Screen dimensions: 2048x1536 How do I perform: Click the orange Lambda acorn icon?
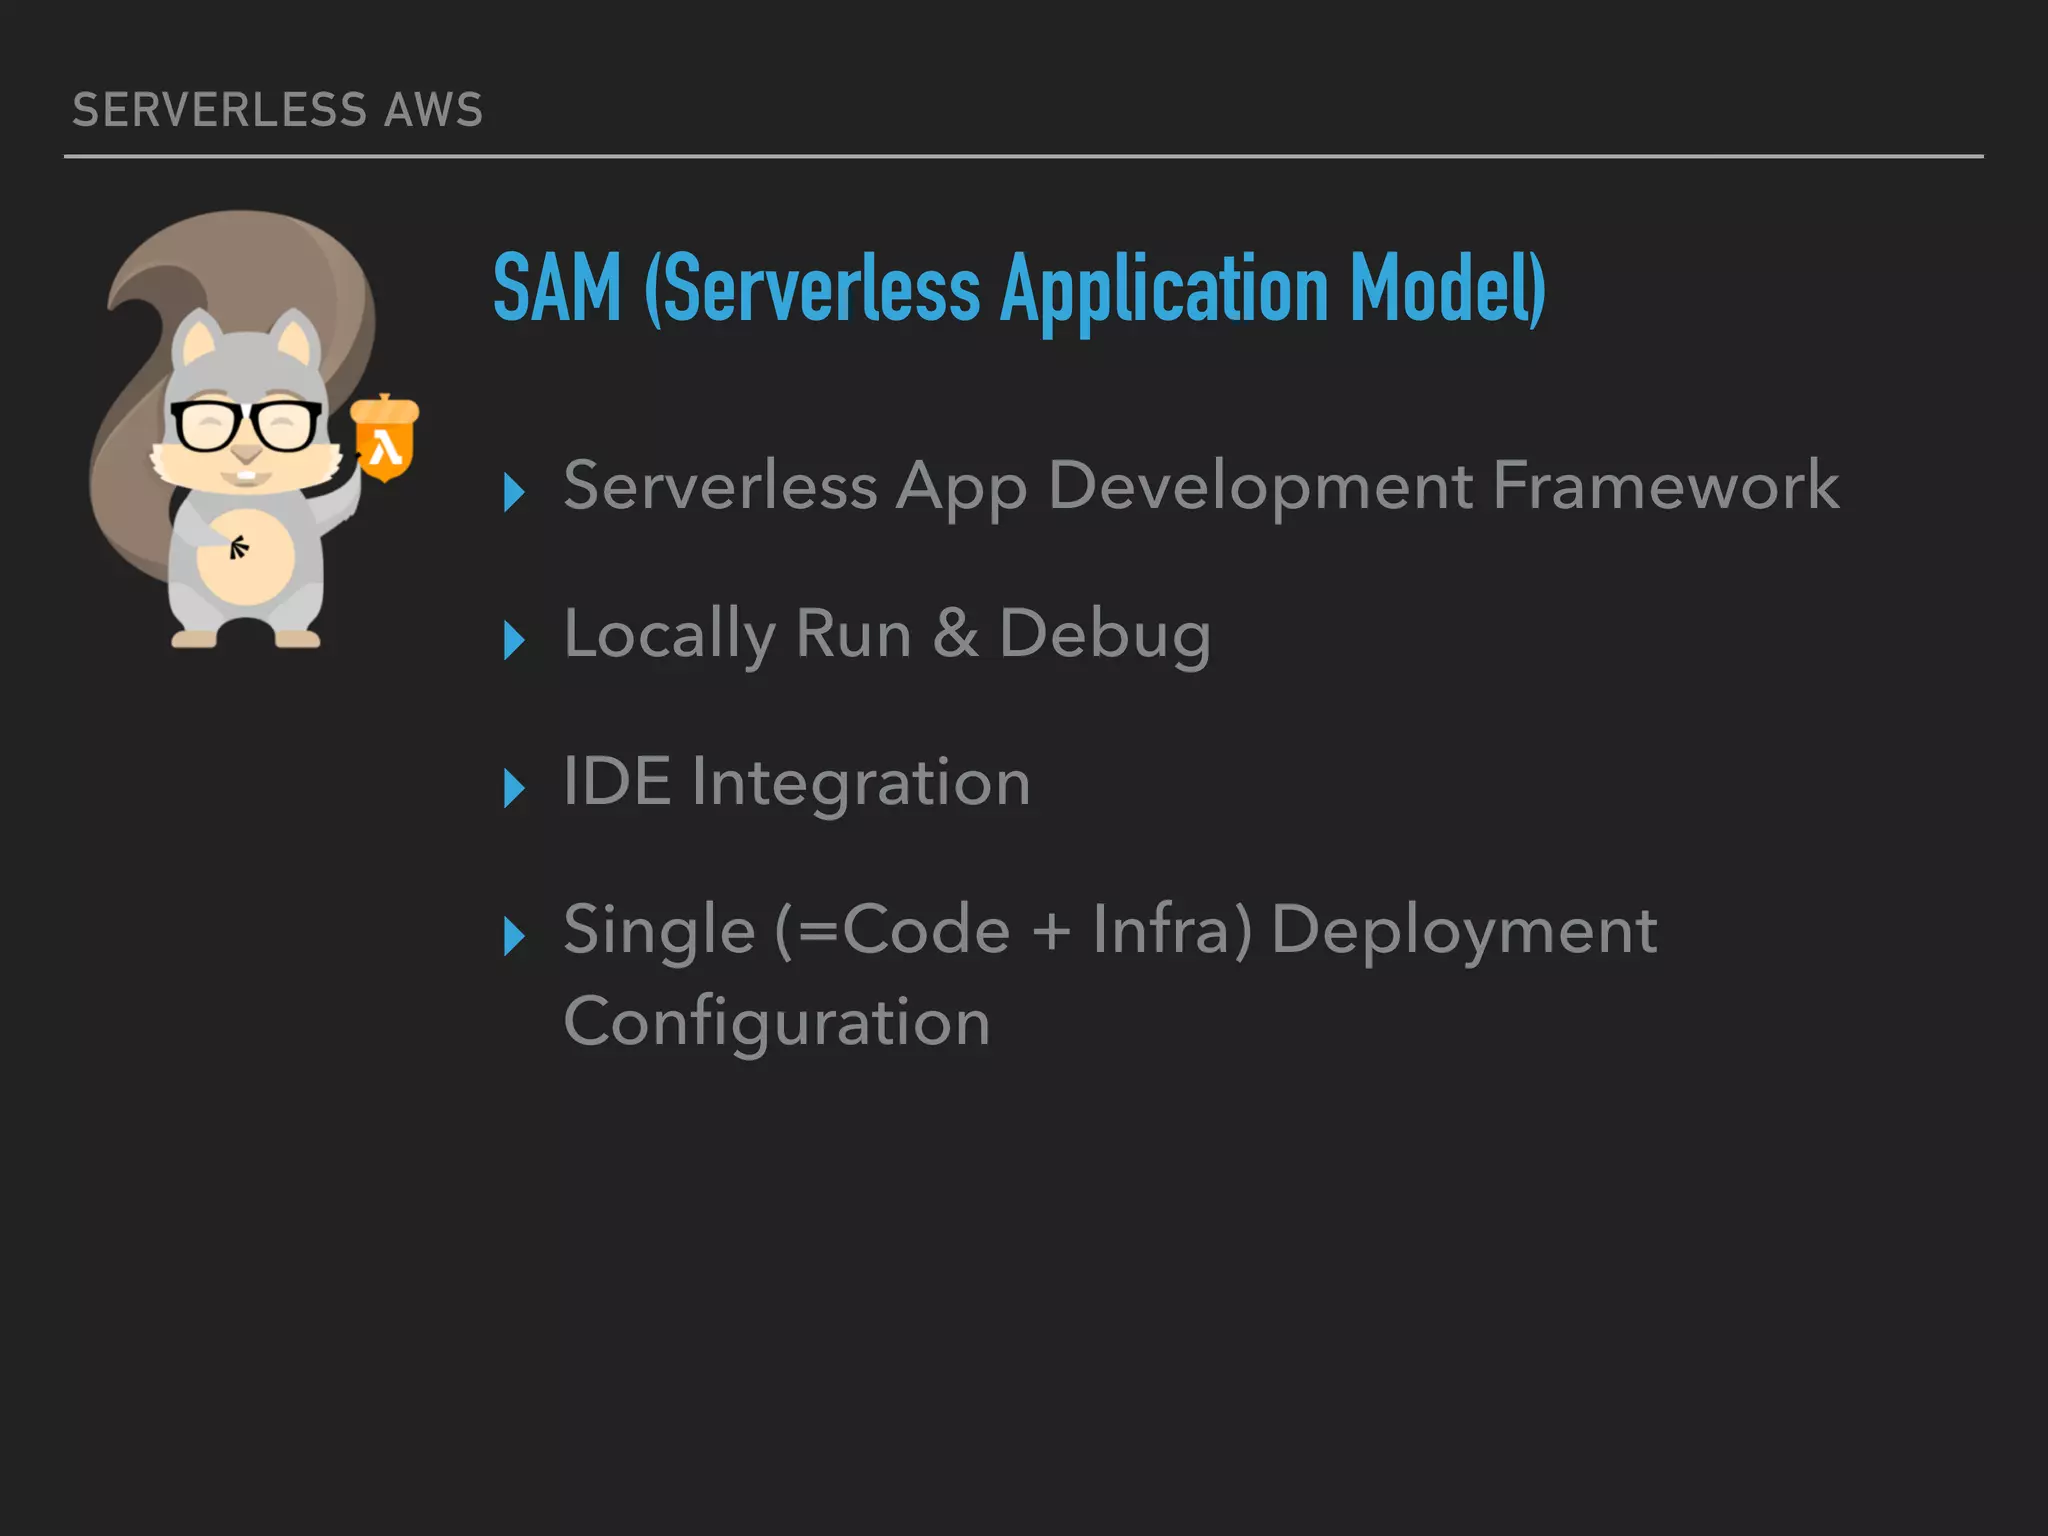(385, 438)
